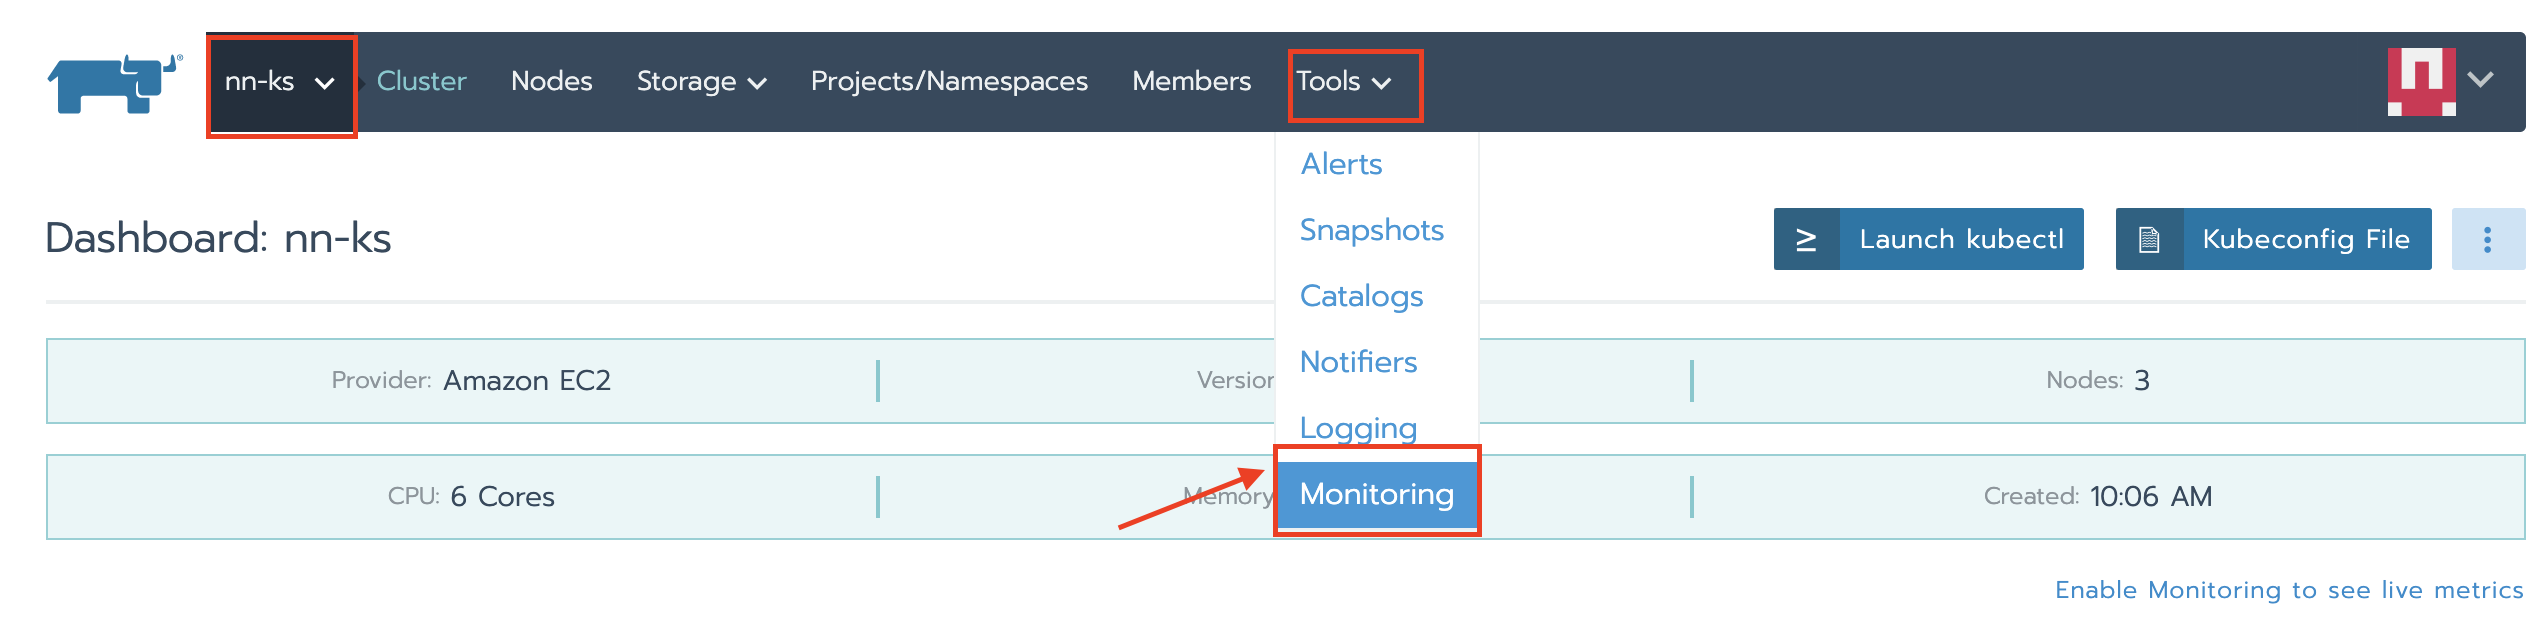Select Catalogs in the Tools menu
Viewport: 2546px width, 620px height.
pos(1361,296)
